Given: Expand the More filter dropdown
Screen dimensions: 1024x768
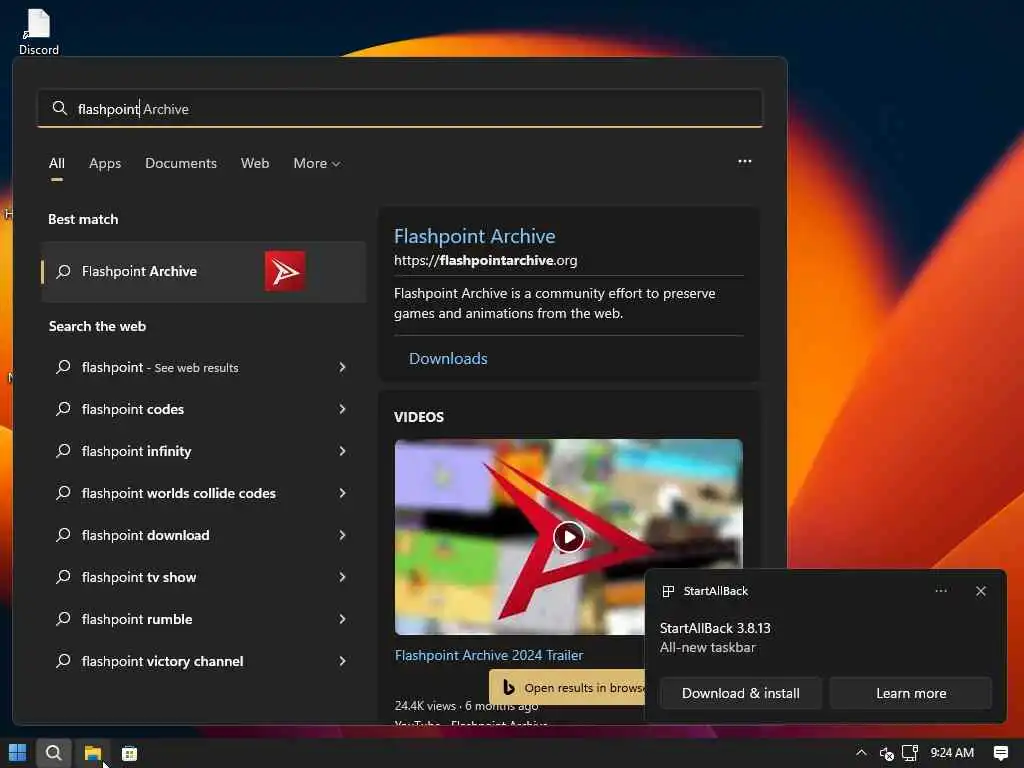Looking at the screenshot, I should [x=317, y=163].
